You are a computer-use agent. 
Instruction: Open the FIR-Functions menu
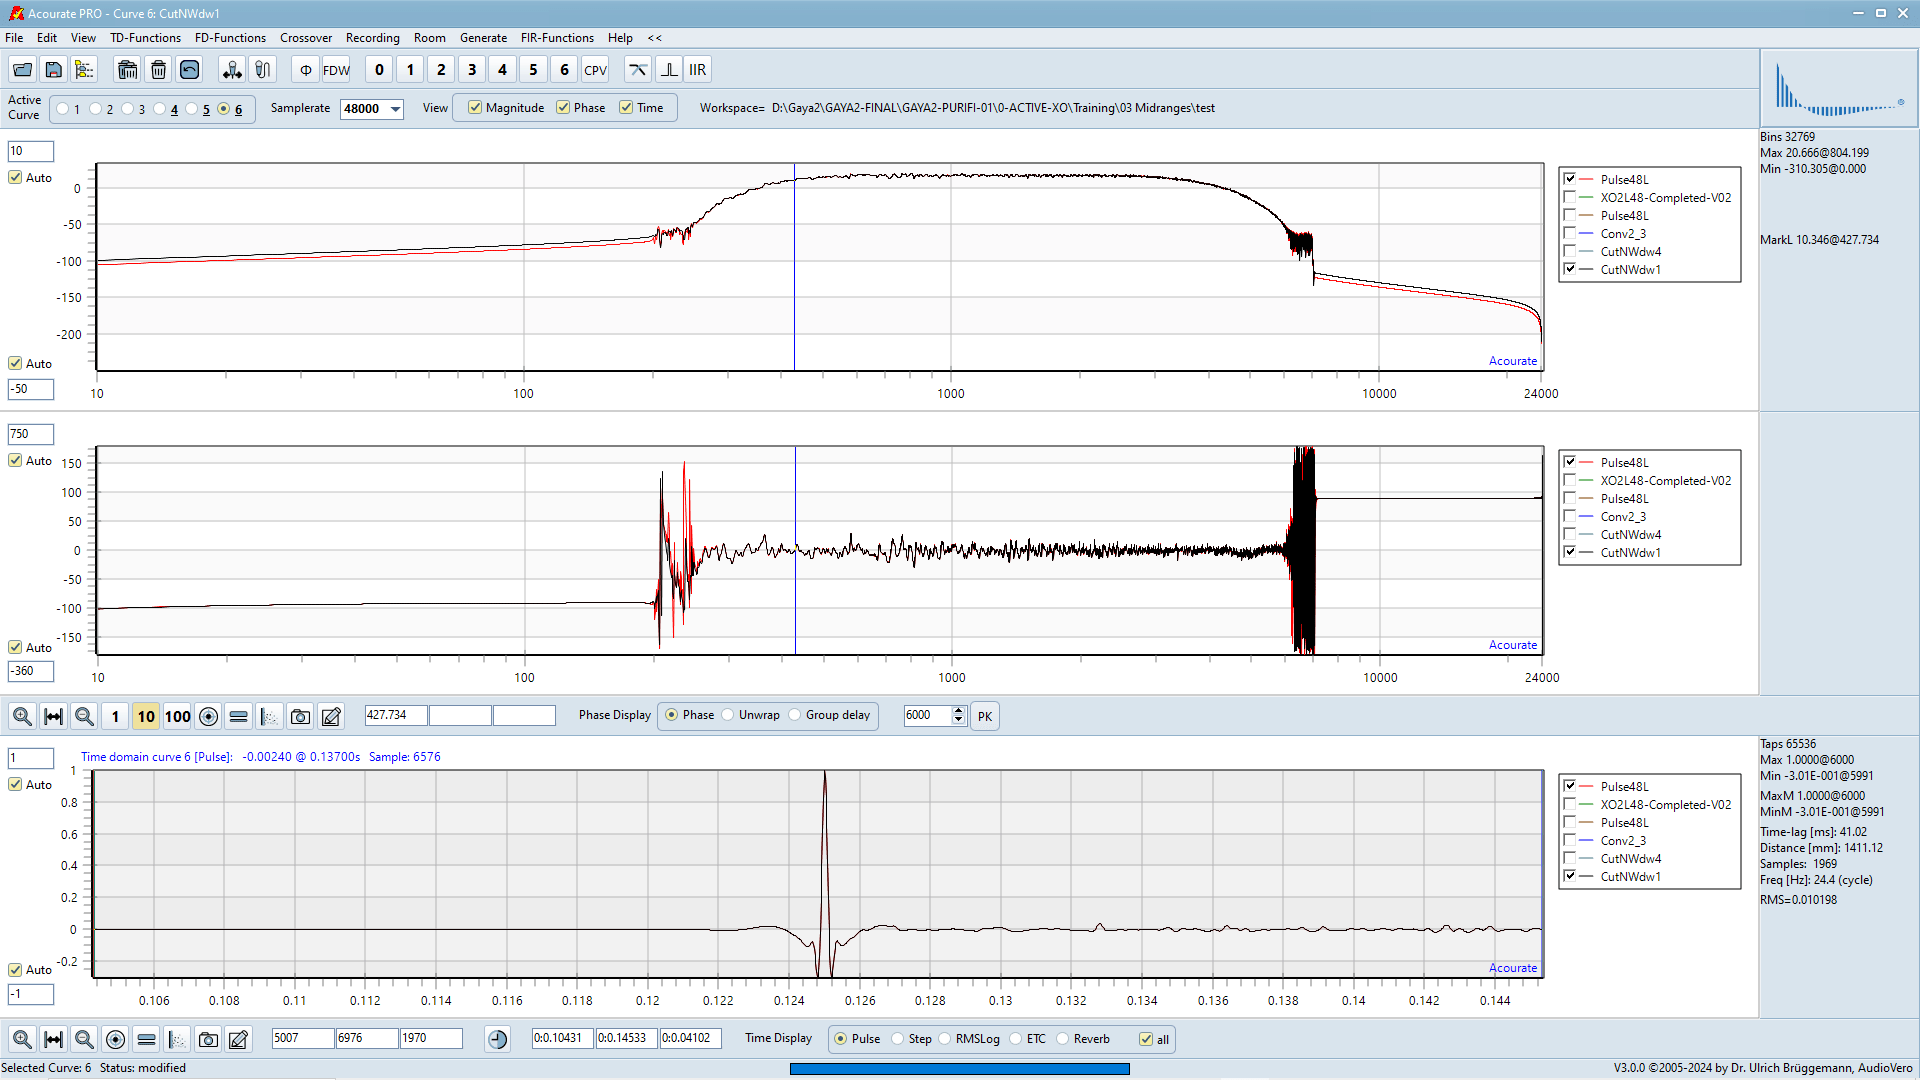[x=557, y=38]
